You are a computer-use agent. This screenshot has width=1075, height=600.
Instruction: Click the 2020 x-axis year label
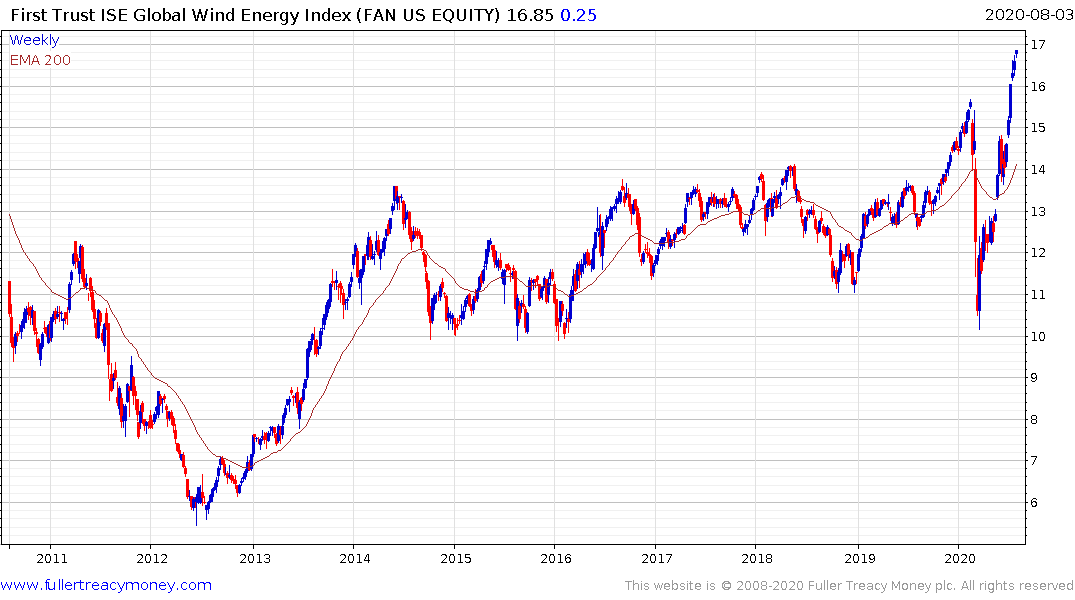[960, 558]
